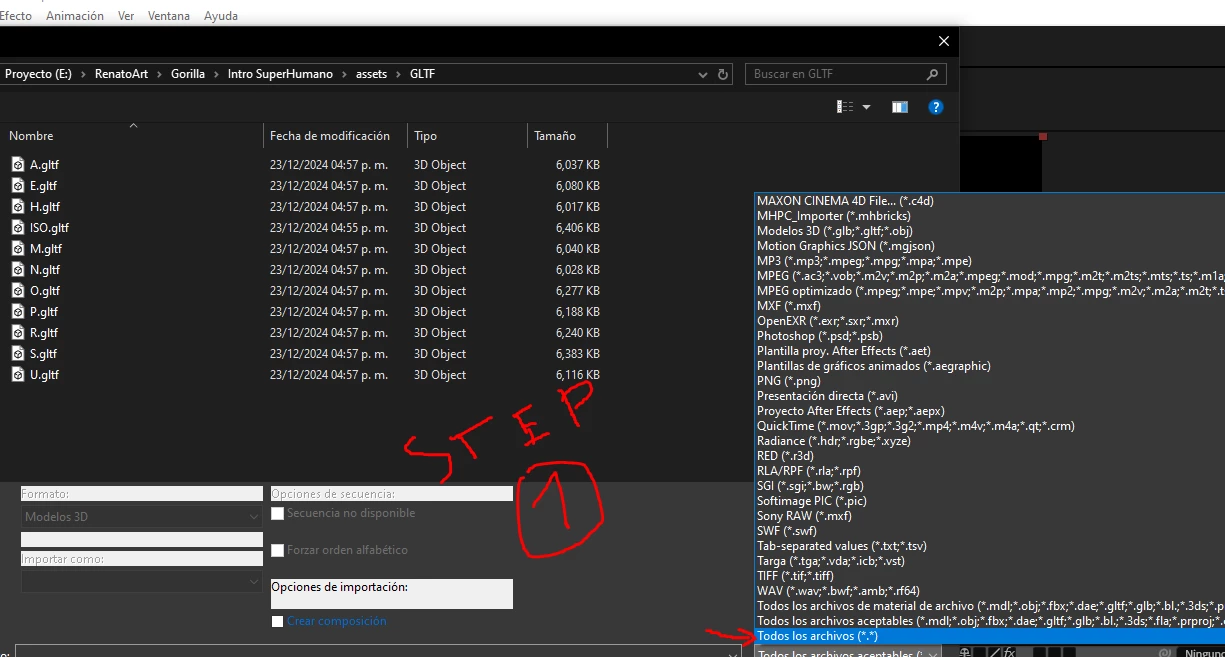This screenshot has width=1225, height=657.
Task: Select the file O.gltf
Action: [45, 291]
